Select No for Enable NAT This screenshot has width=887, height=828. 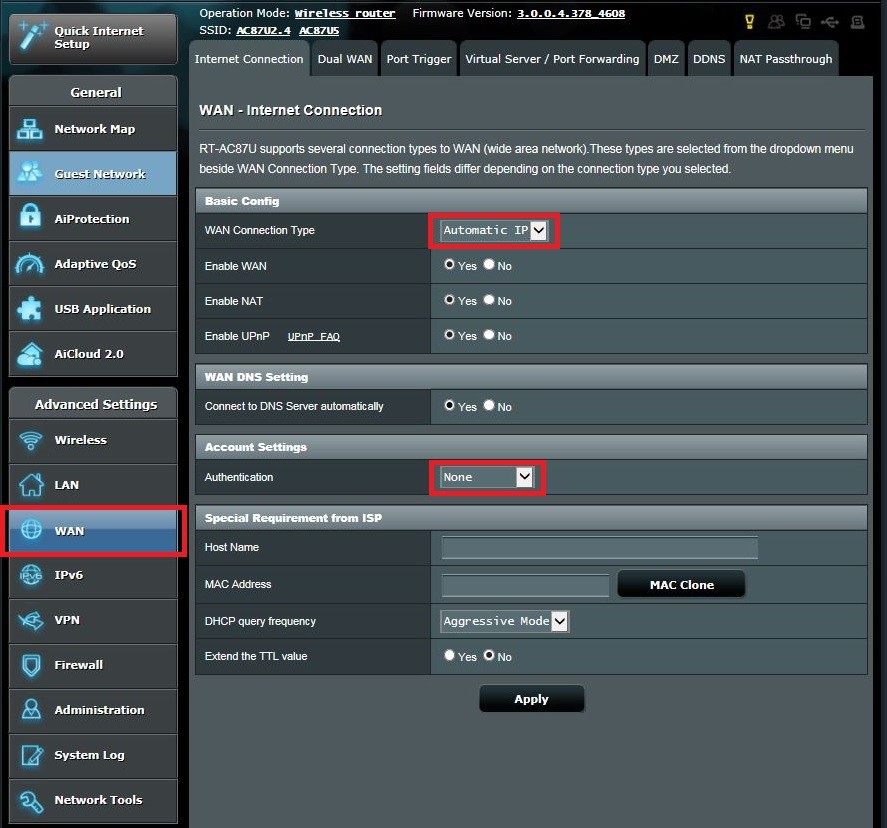click(489, 300)
